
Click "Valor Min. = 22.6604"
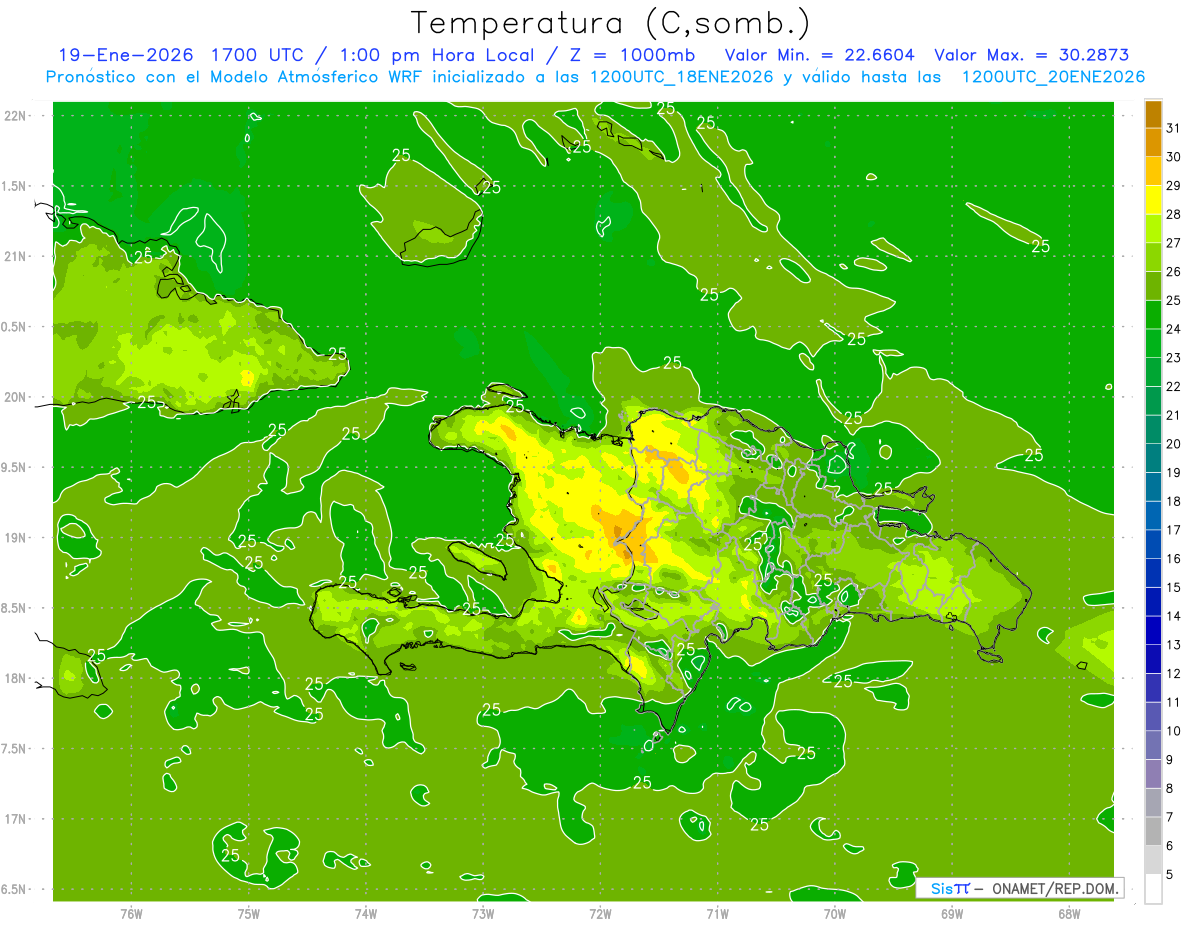[x=819, y=55]
